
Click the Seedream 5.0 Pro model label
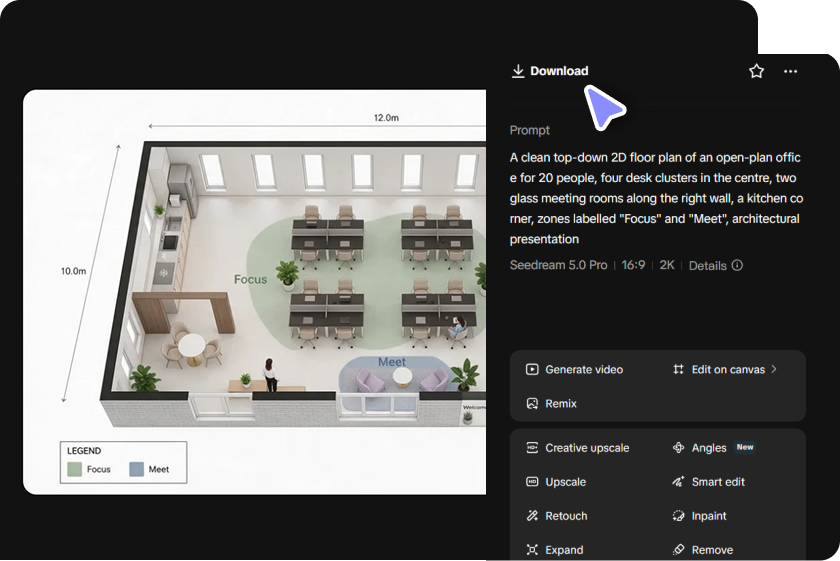click(x=558, y=265)
